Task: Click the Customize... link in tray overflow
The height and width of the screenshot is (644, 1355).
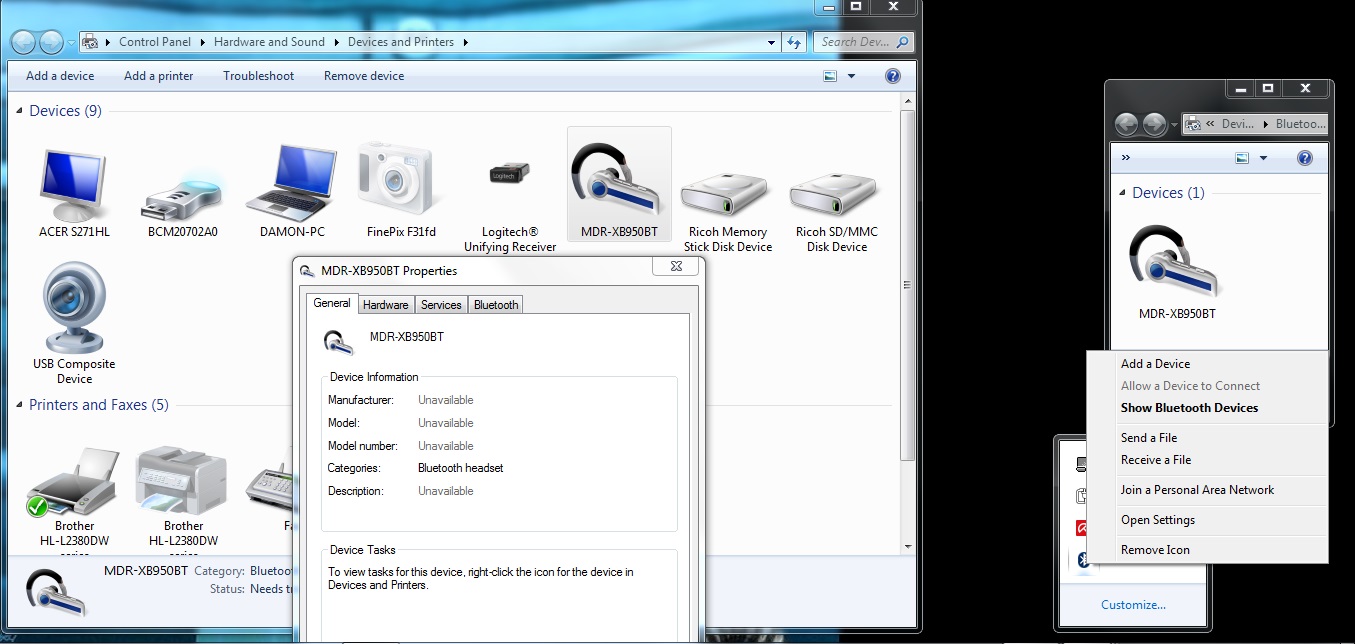Action: click(x=1133, y=605)
